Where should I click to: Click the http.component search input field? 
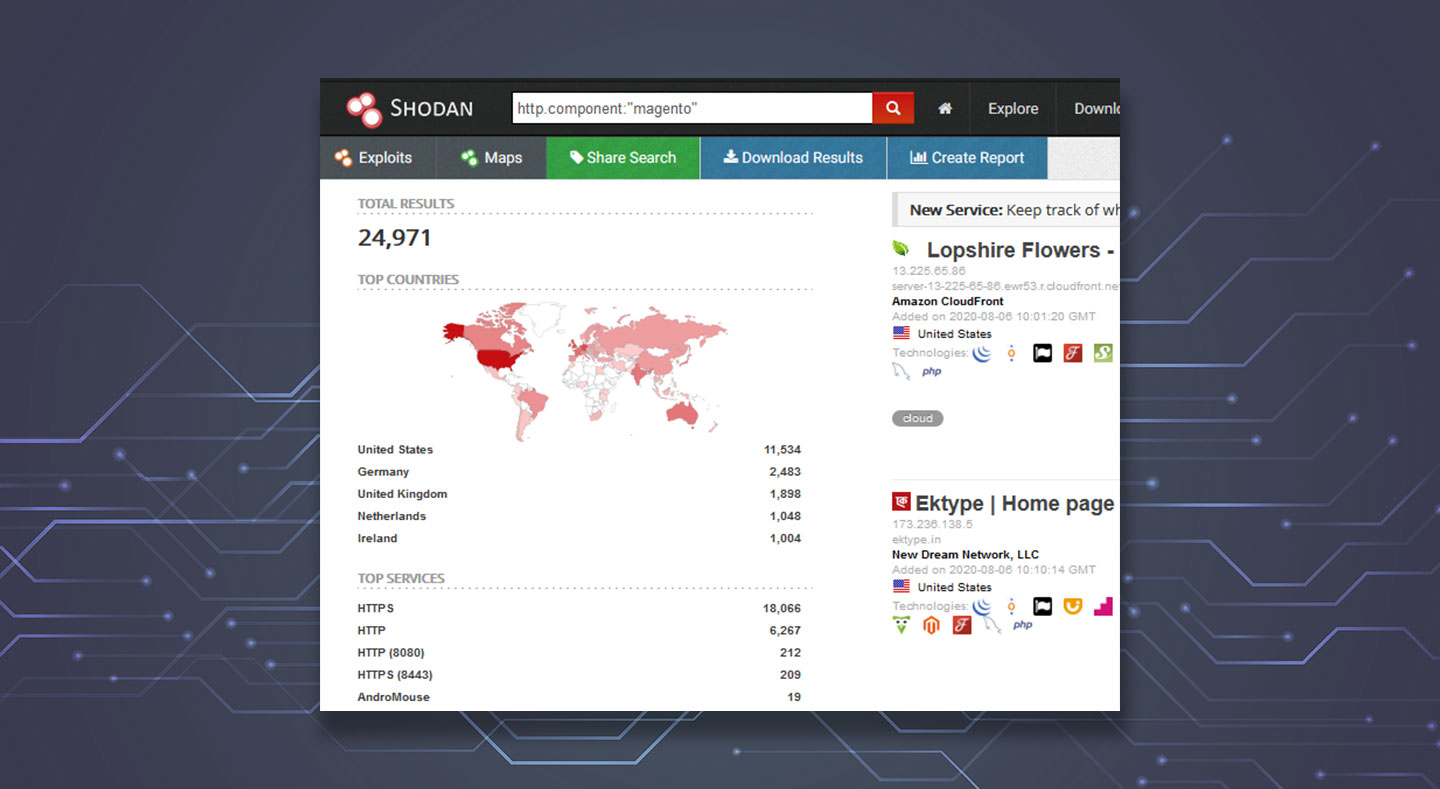692,108
